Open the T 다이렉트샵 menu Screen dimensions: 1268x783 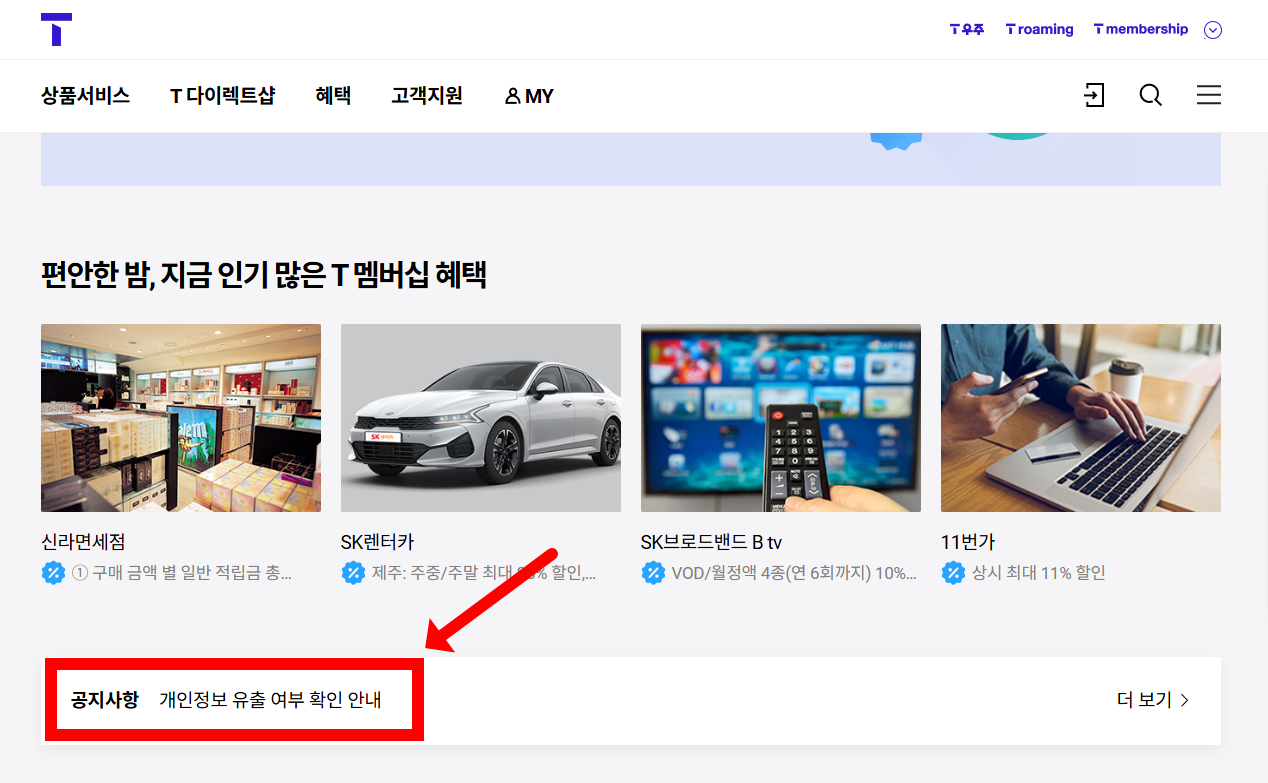222,96
